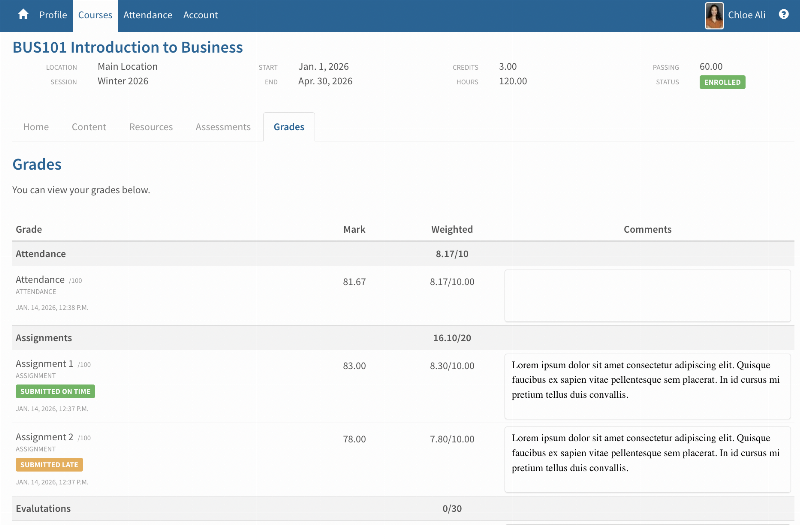Click the Chloe Ali username
The width and height of the screenshot is (800, 525).
[746, 15]
